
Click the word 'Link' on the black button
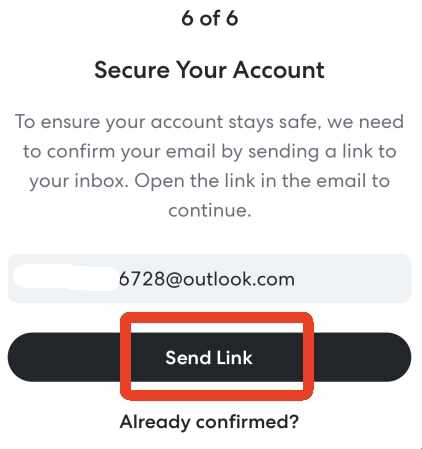pos(234,358)
